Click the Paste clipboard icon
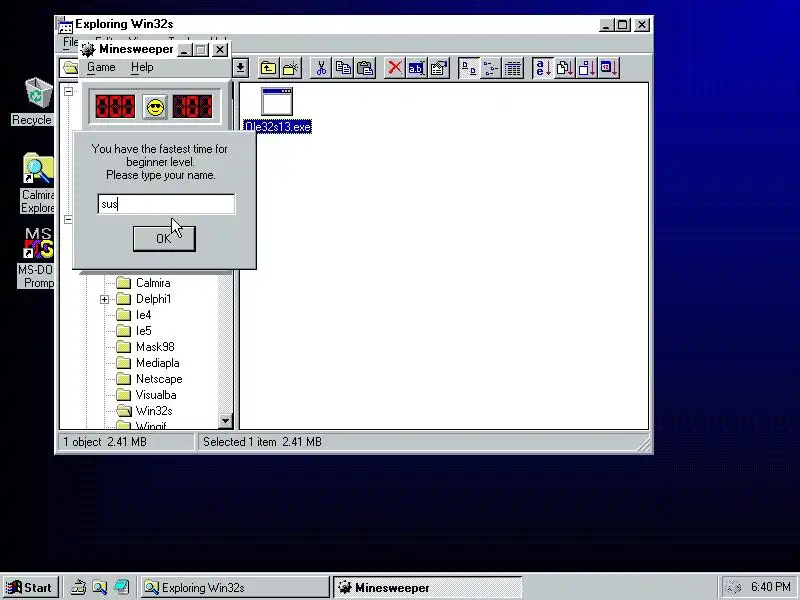This screenshot has height=600, width=800. click(x=365, y=68)
